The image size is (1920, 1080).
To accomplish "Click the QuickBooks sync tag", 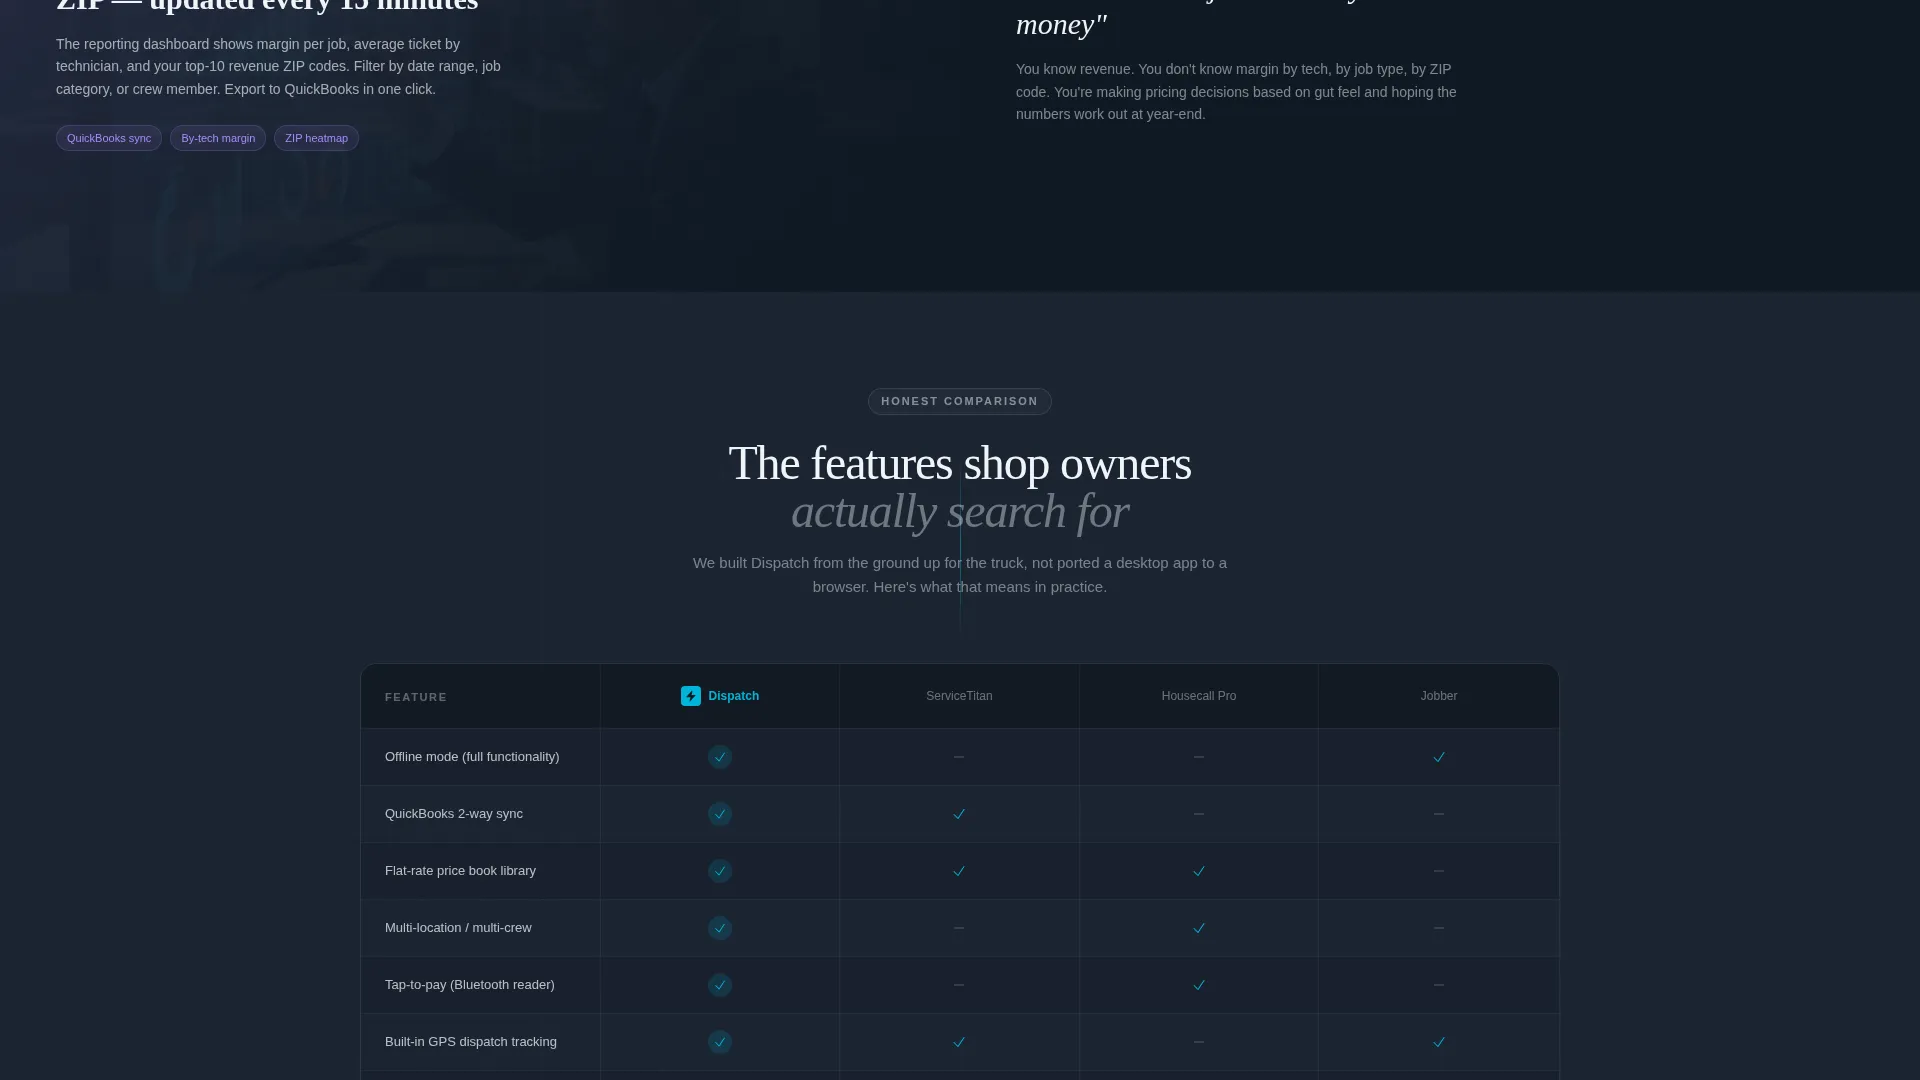I will tap(109, 138).
